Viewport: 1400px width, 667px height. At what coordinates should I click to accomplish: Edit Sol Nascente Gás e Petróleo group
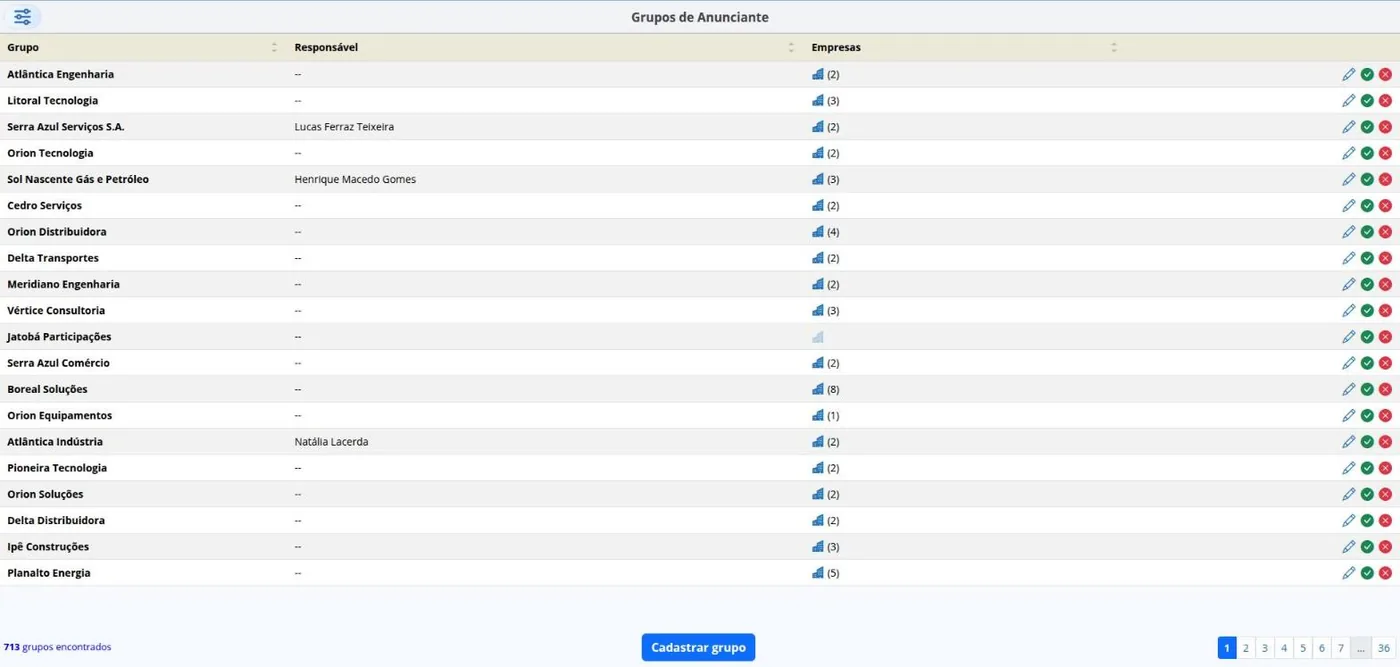coord(1349,179)
